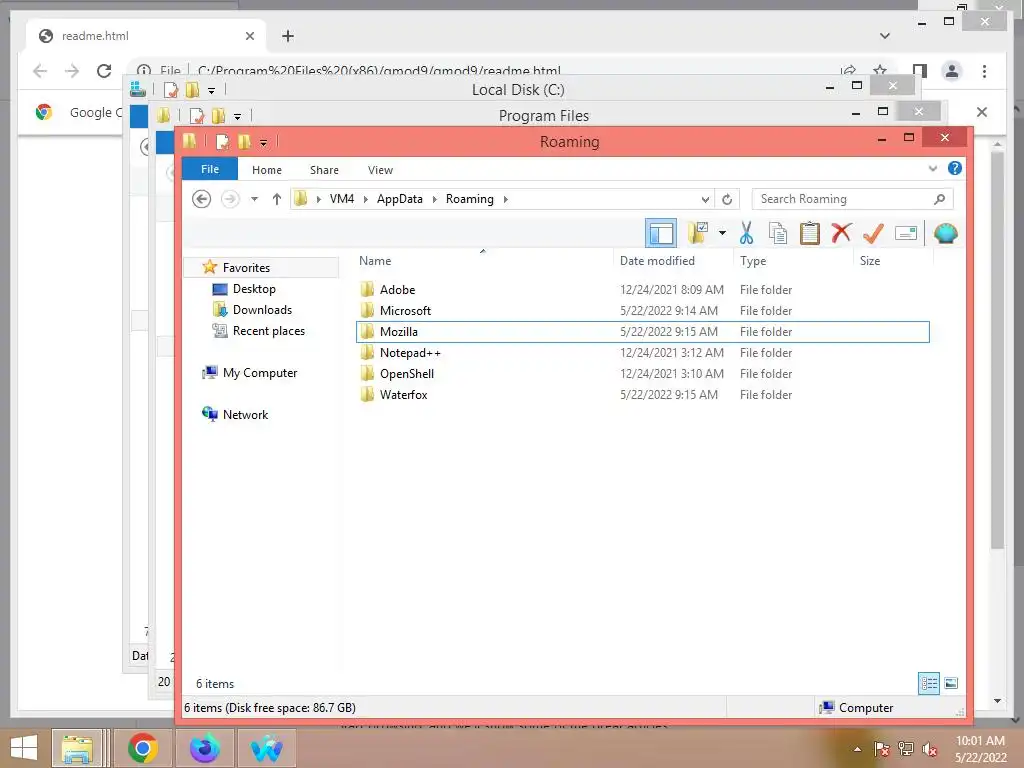This screenshot has height=768, width=1024.
Task: Switch to details view icon
Action: point(929,684)
